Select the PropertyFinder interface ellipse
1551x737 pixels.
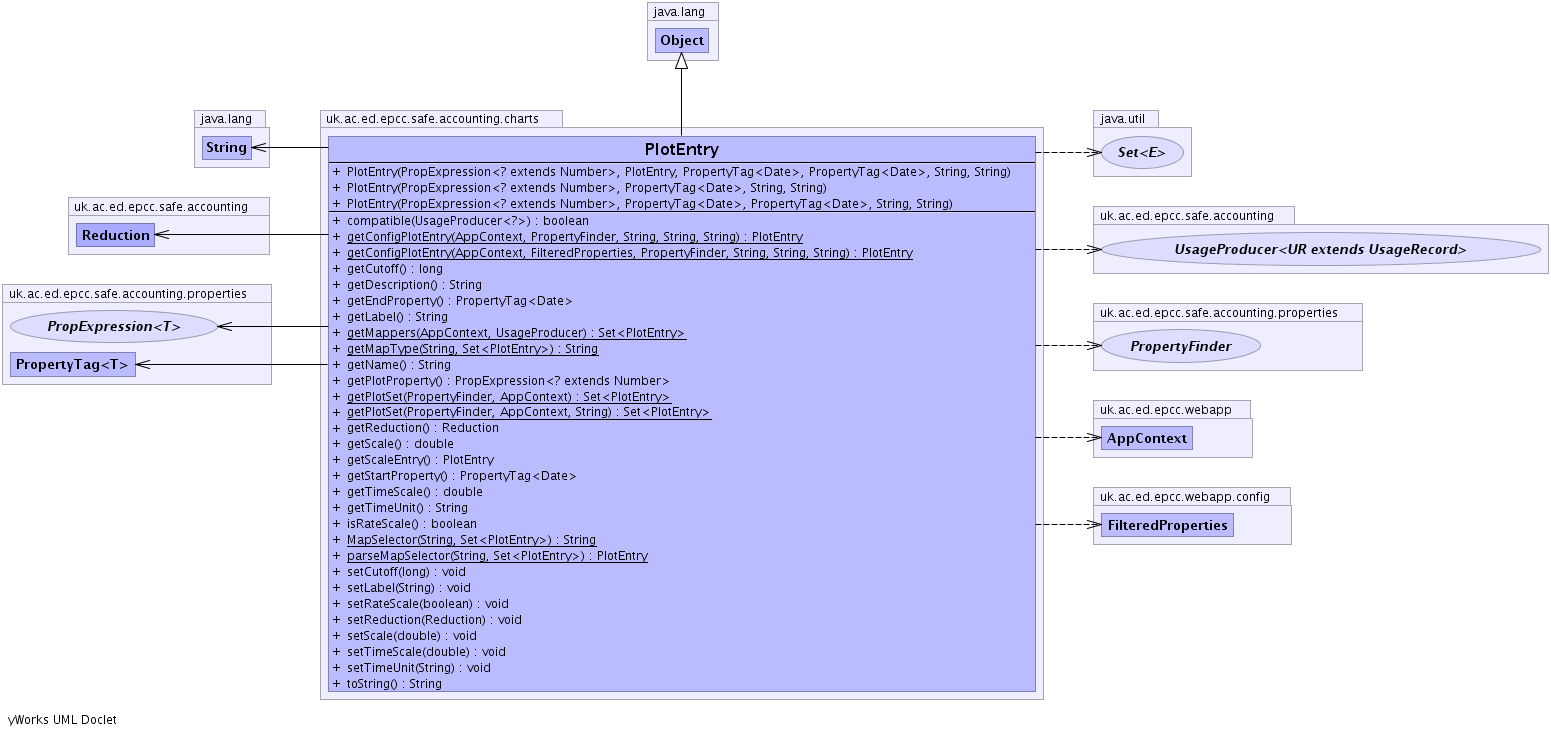coord(1180,346)
